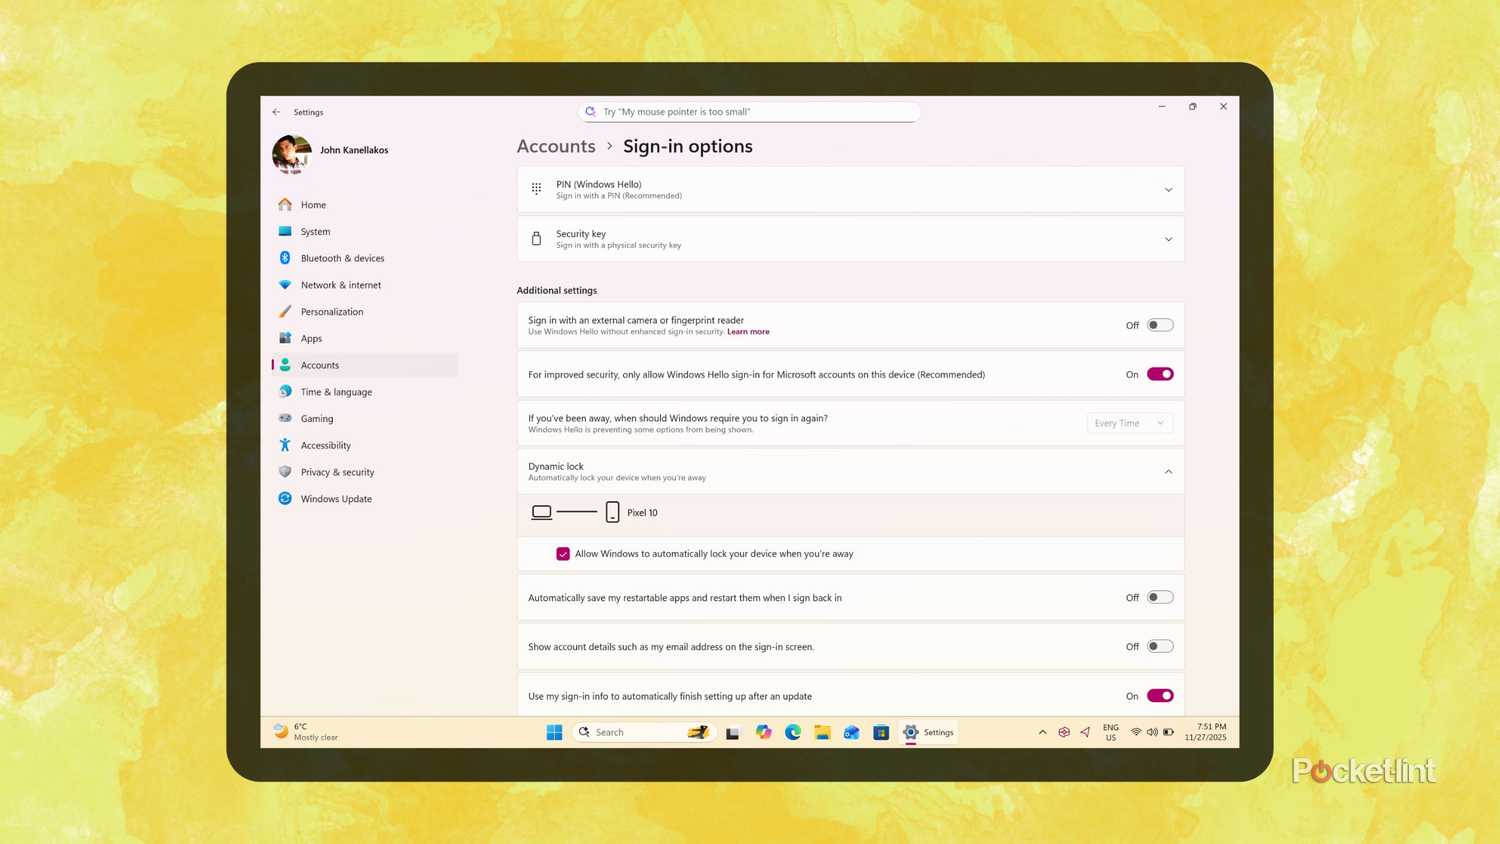The width and height of the screenshot is (1500, 844).
Task: Open Network & internet settings
Action: pyautogui.click(x=341, y=285)
